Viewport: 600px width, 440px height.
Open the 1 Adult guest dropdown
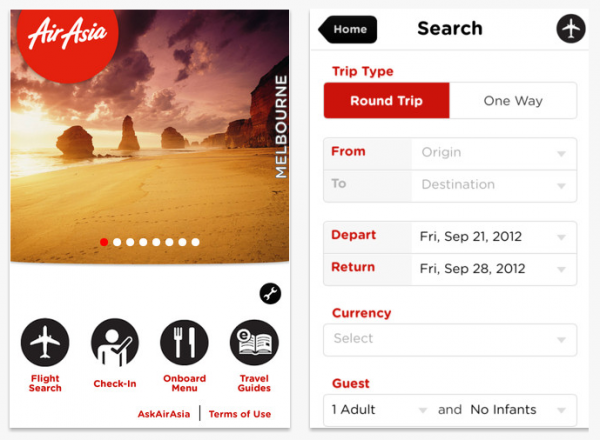click(378, 409)
